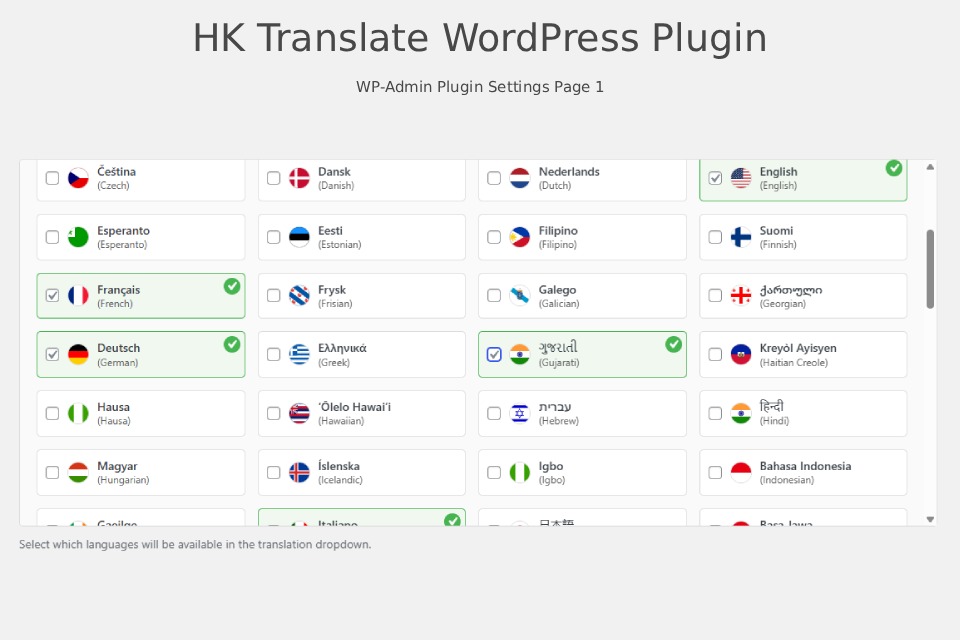
Task: Check the Magyar (Hungarian) checkbox
Action: point(53,472)
